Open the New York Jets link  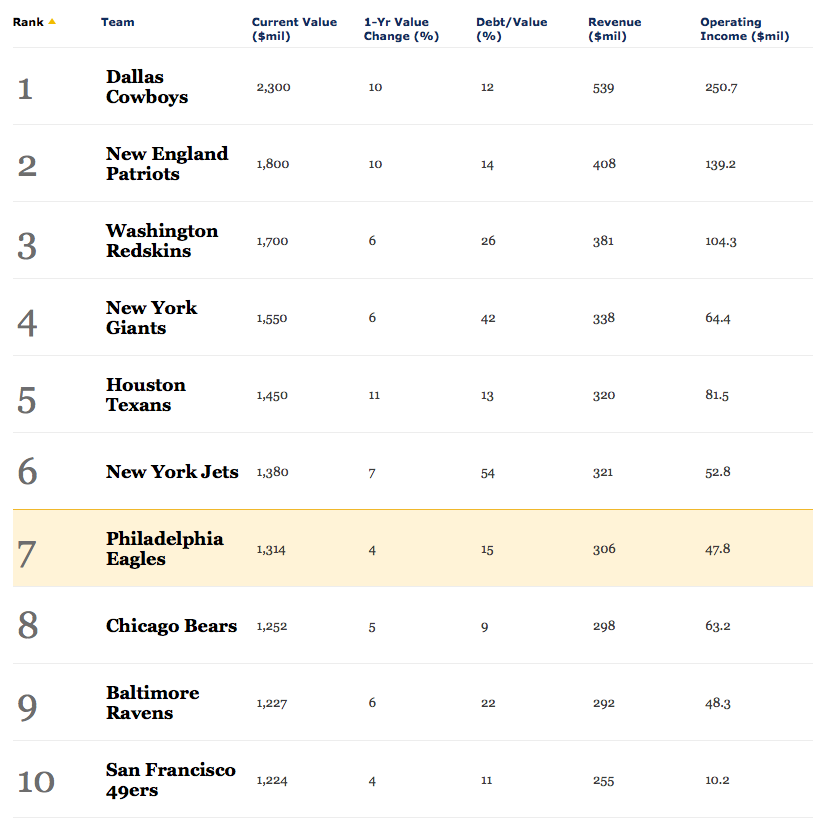(172, 472)
